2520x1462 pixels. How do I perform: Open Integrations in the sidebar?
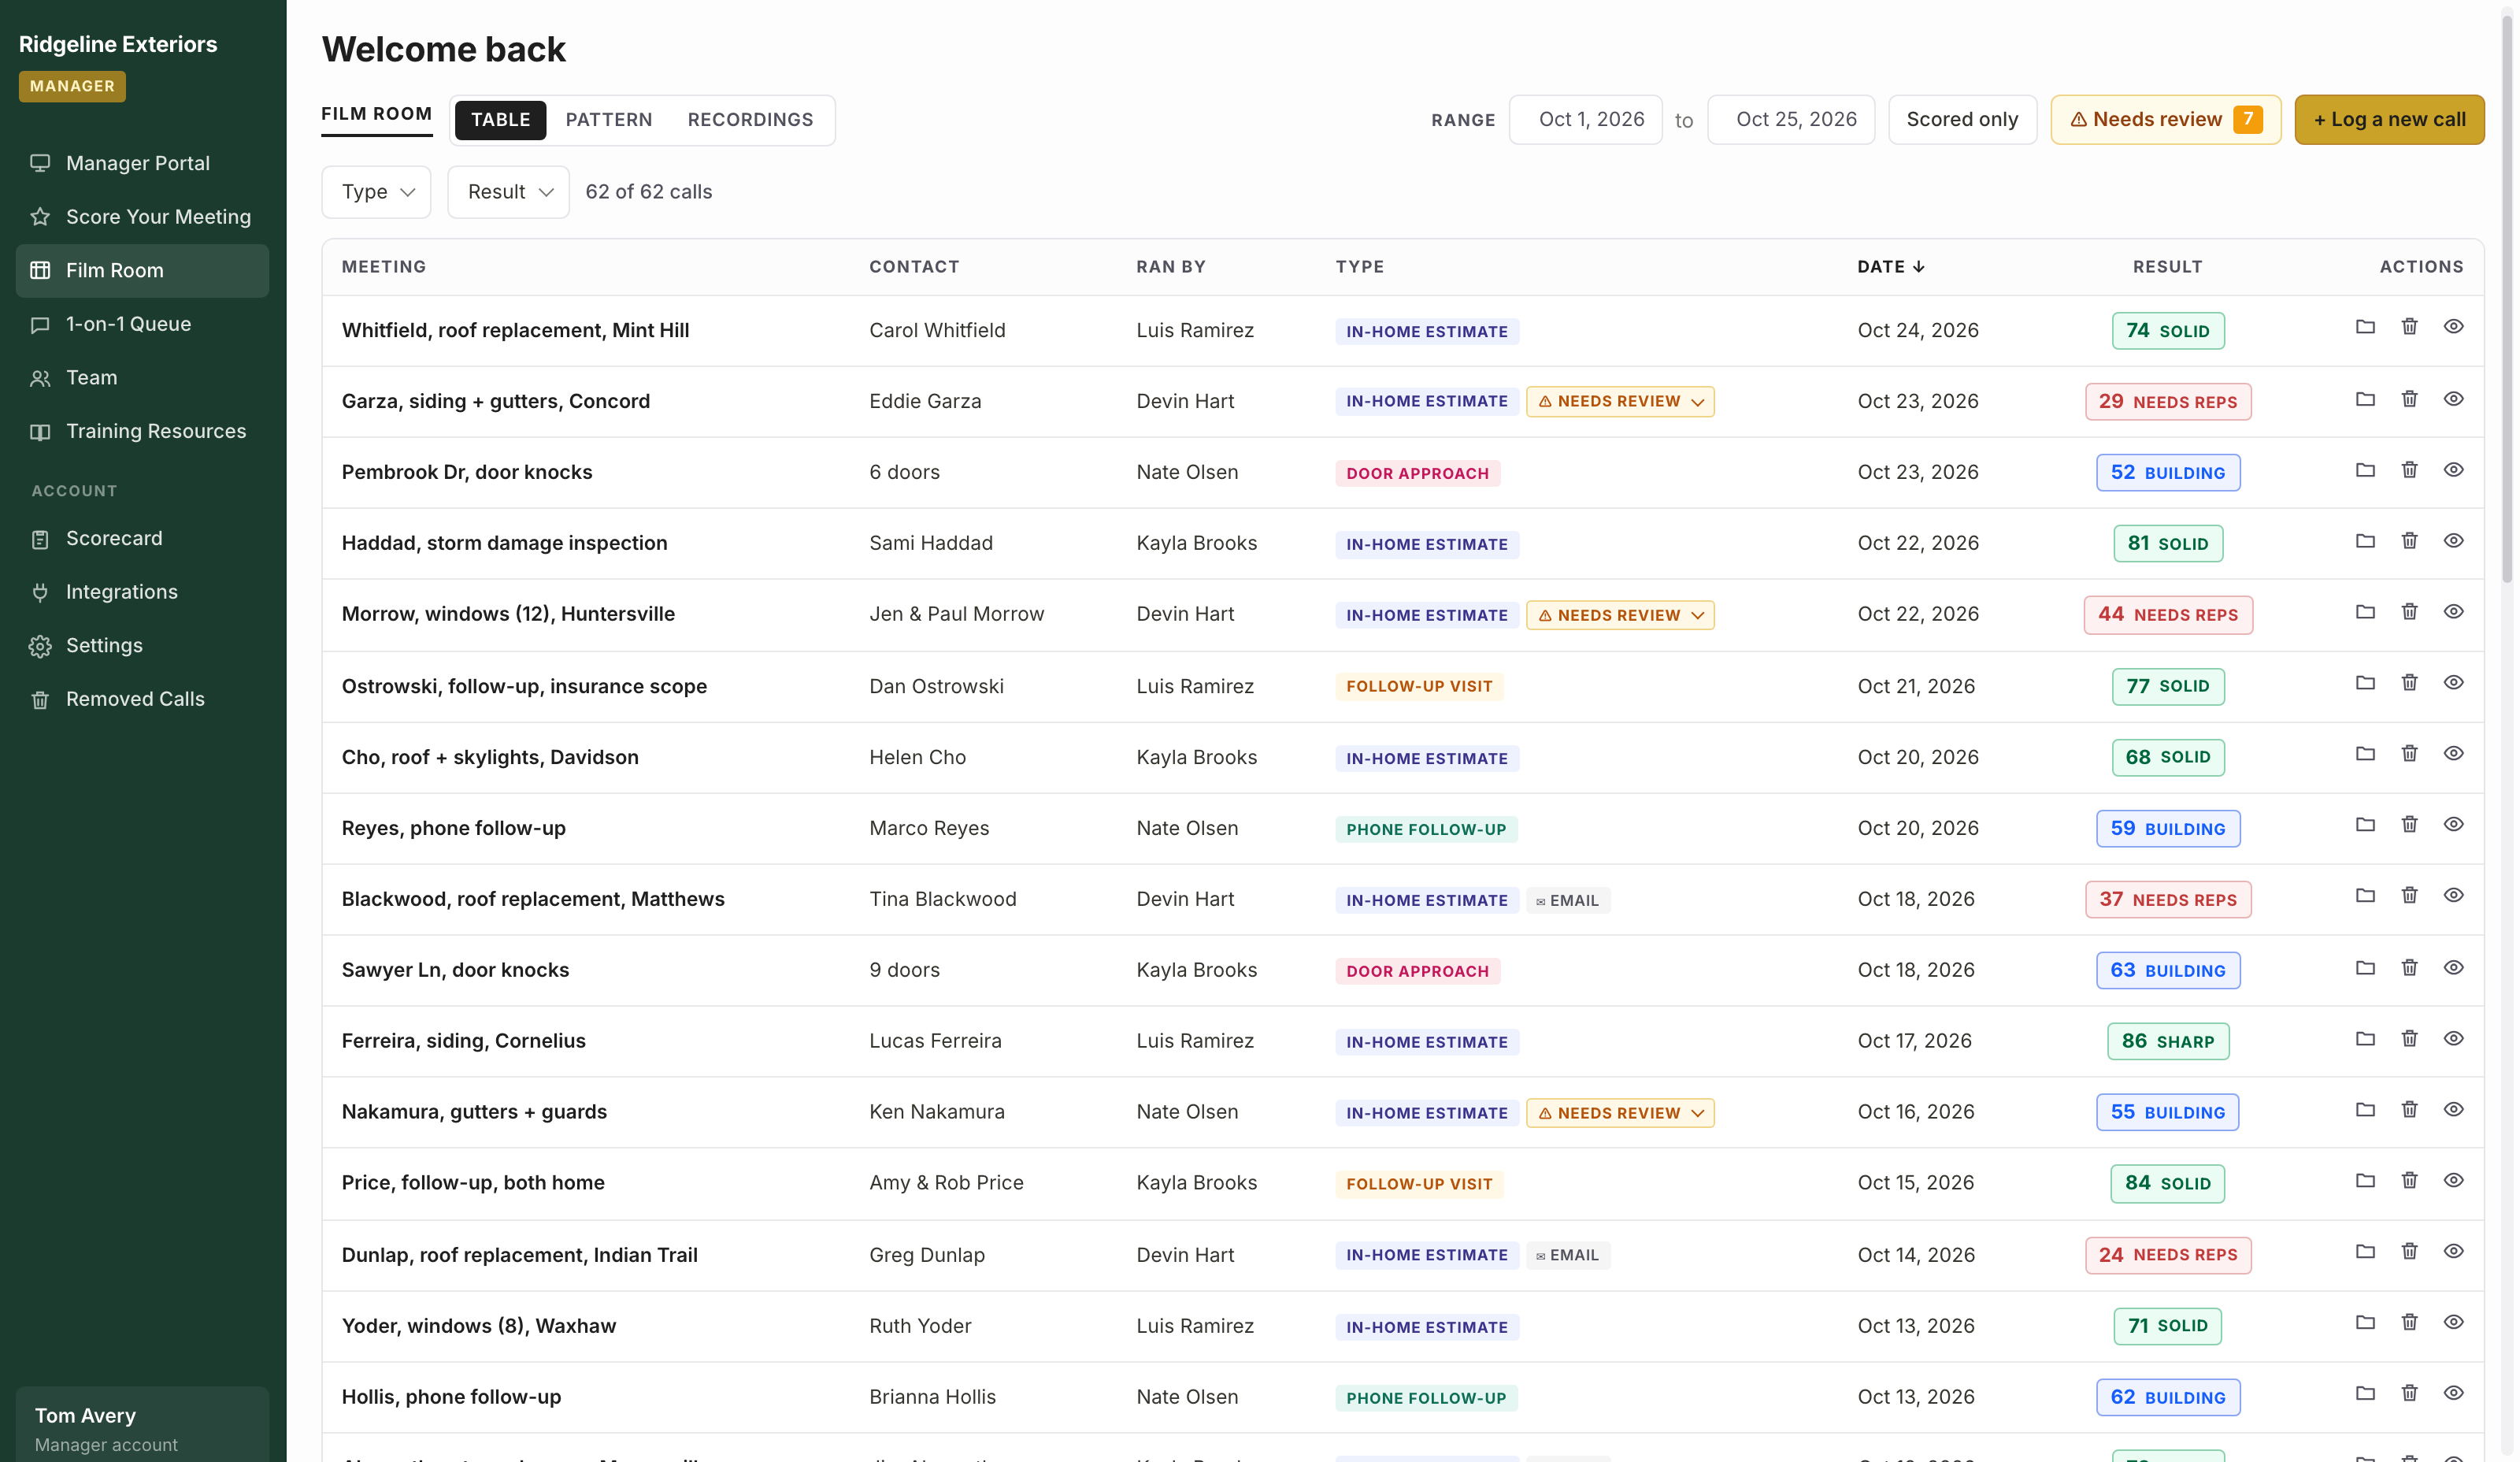point(142,592)
